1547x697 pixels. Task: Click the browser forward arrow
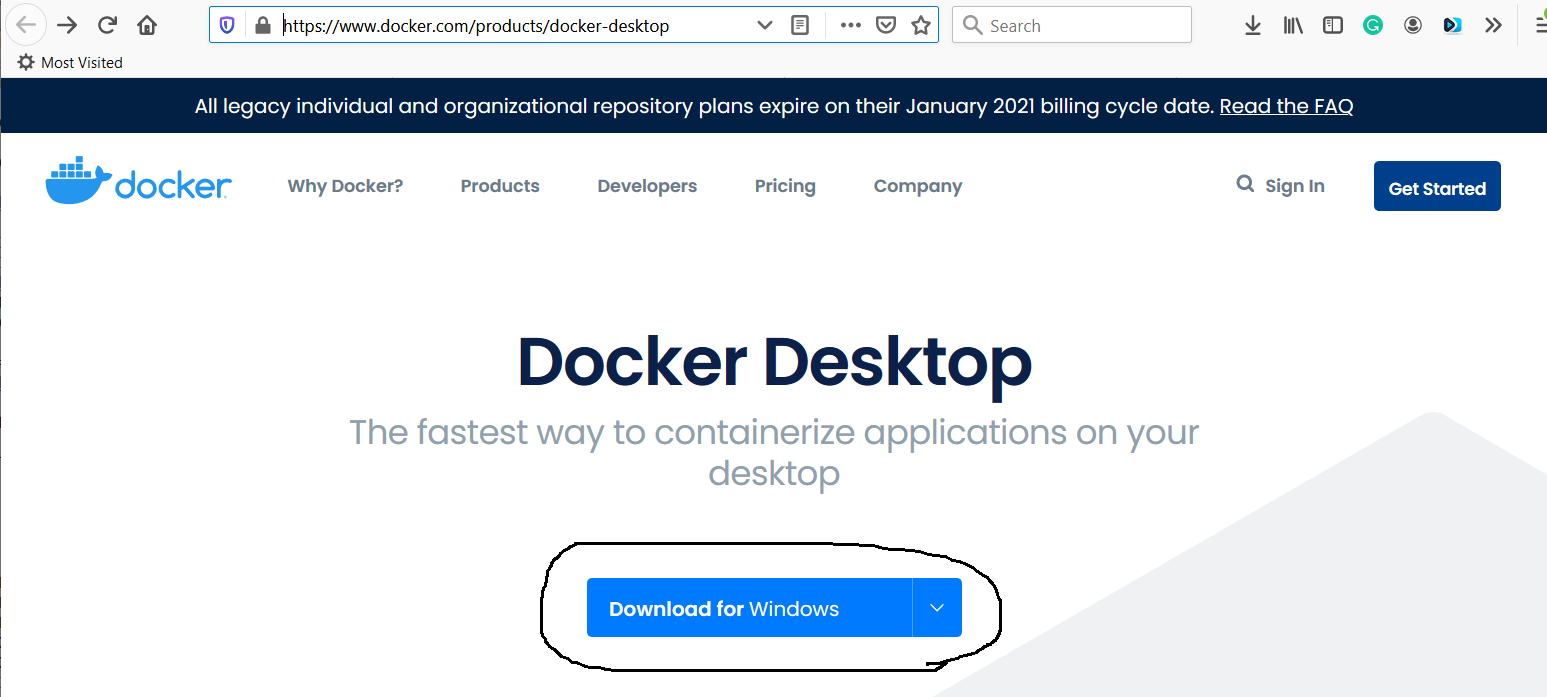(x=67, y=25)
